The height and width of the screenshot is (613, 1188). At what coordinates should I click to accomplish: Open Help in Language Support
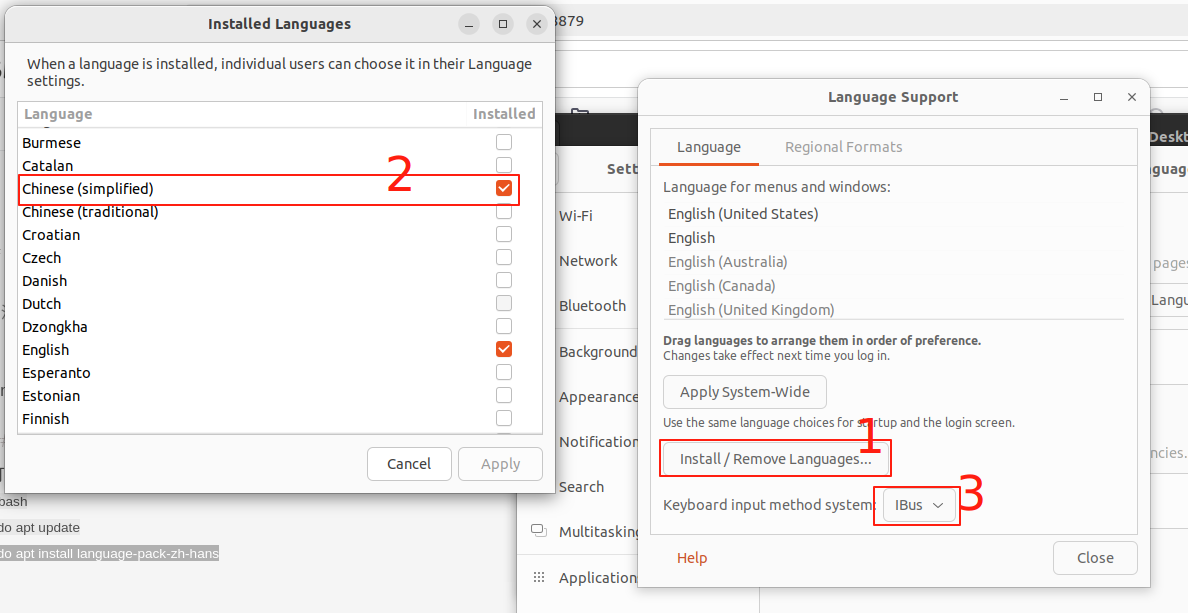692,558
